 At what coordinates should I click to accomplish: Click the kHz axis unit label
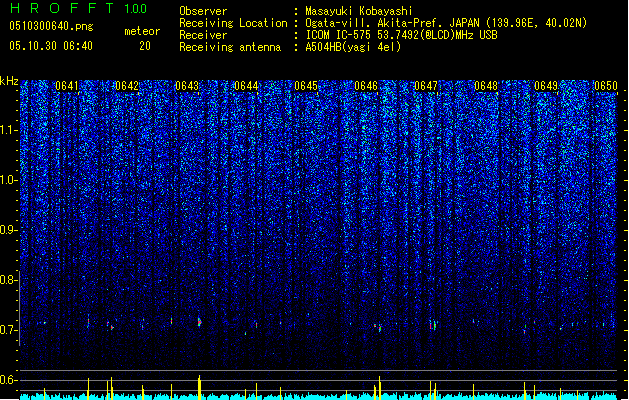pos(9,81)
